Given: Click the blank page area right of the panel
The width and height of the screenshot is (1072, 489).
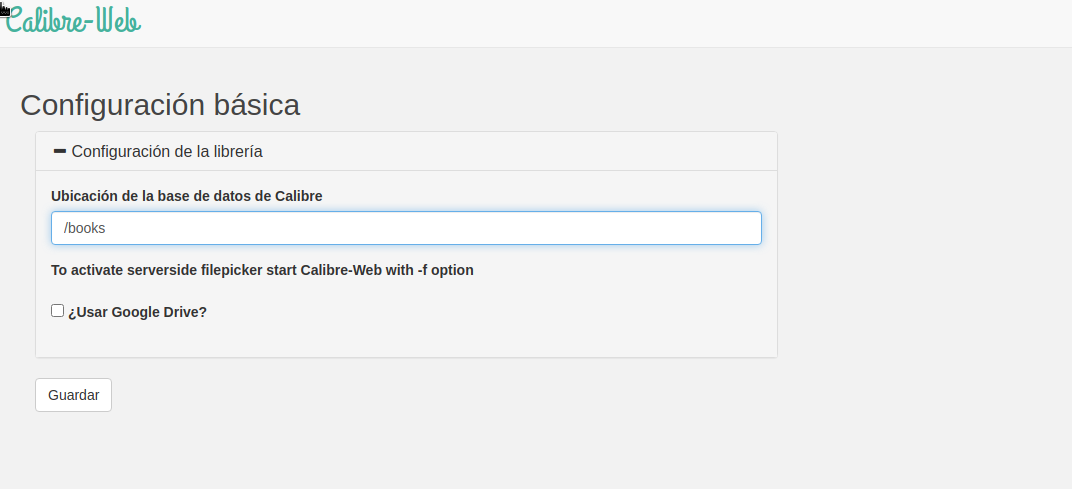Looking at the screenshot, I should (x=920, y=250).
